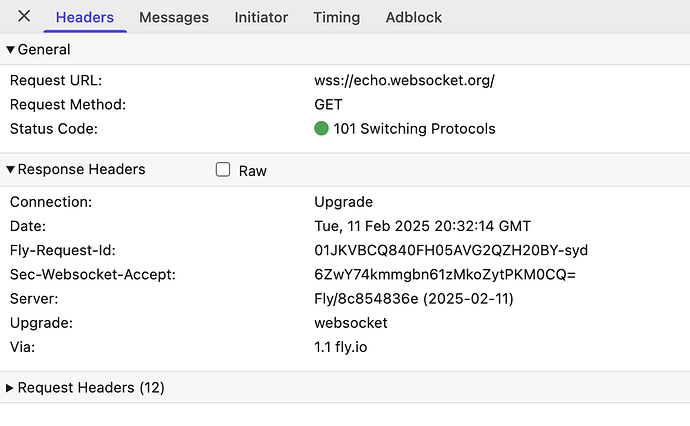Click the Upgrade header value websocket

click(x=351, y=323)
